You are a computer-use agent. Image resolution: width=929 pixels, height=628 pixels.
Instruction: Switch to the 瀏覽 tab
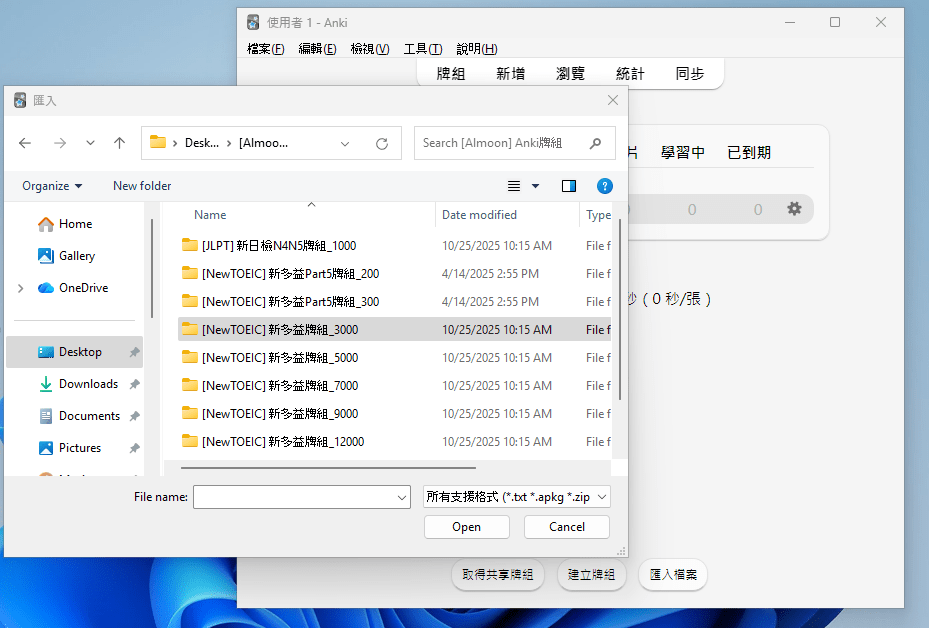570,74
